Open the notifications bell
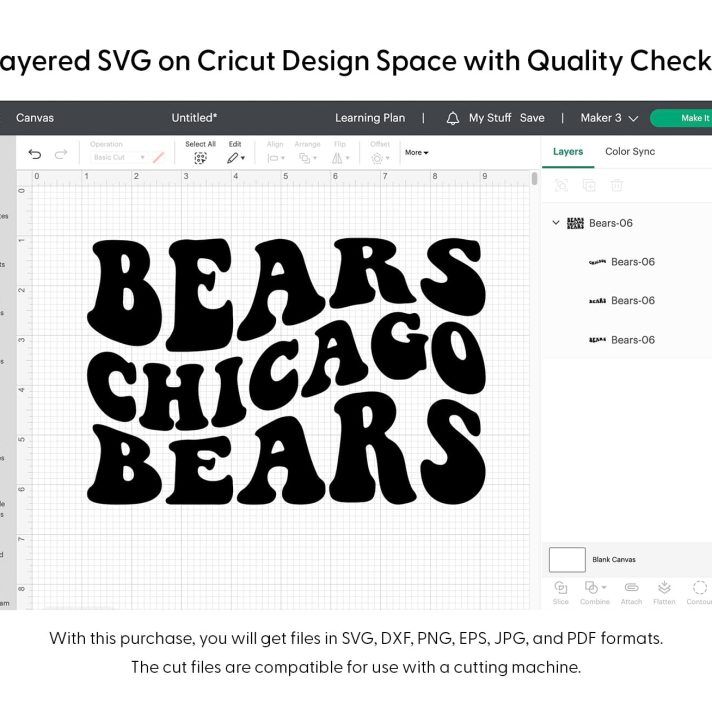Screen dimensions: 712x712 pyautogui.click(x=452, y=118)
